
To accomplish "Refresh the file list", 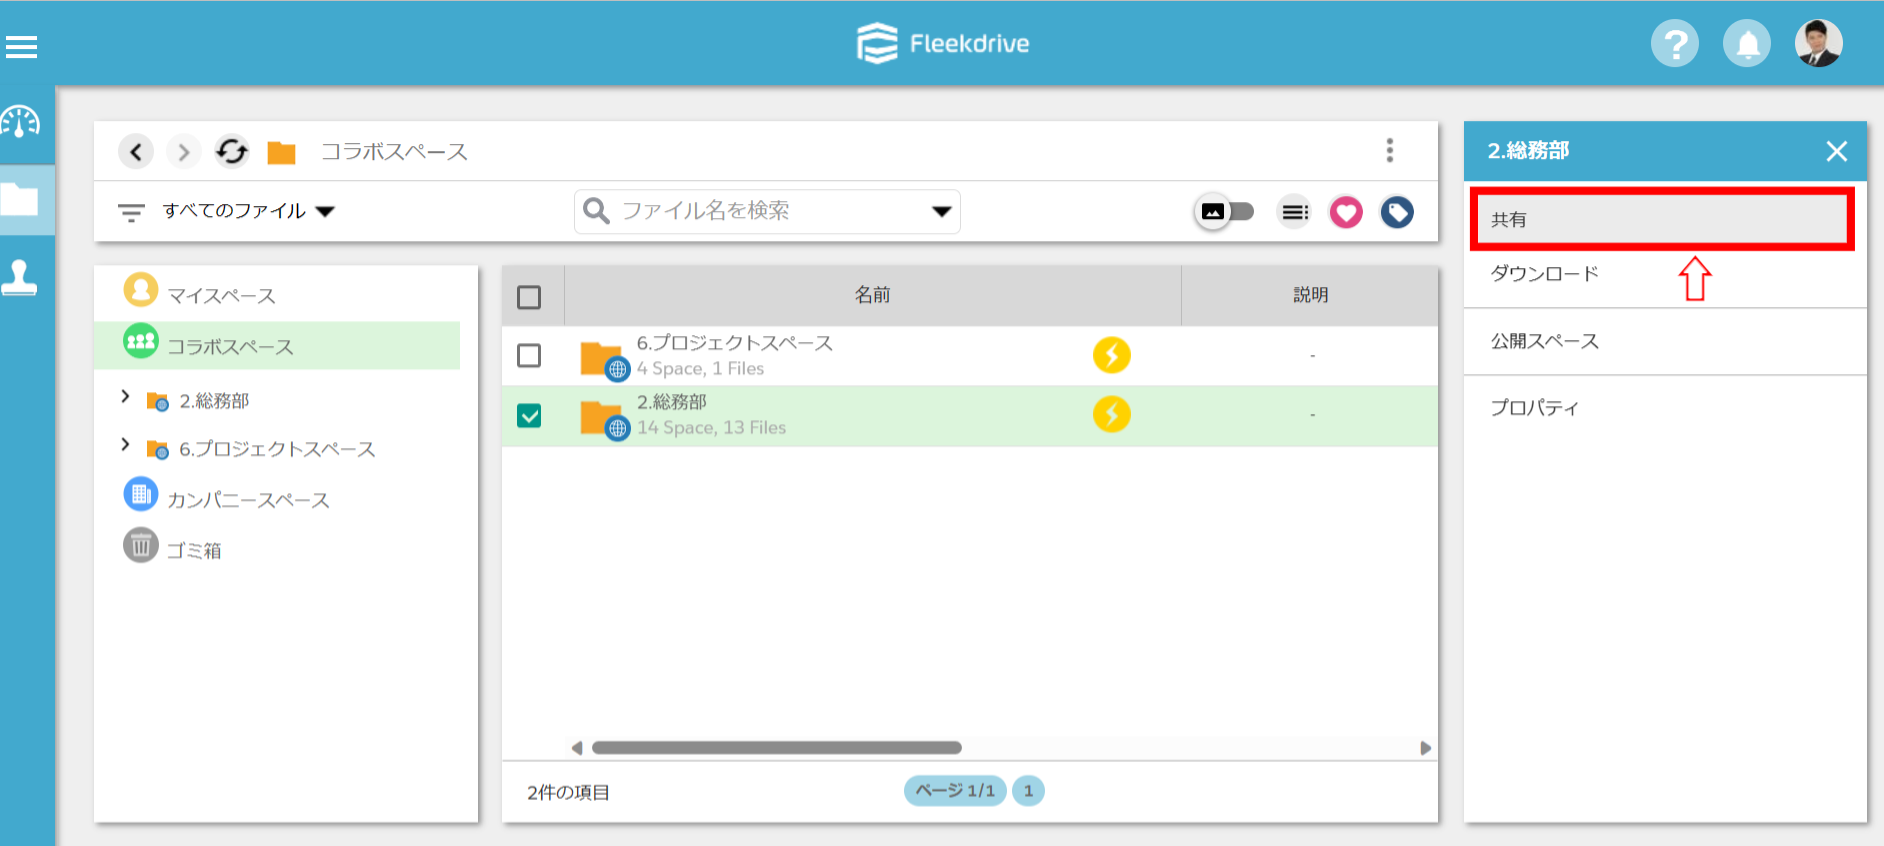I will pos(232,151).
